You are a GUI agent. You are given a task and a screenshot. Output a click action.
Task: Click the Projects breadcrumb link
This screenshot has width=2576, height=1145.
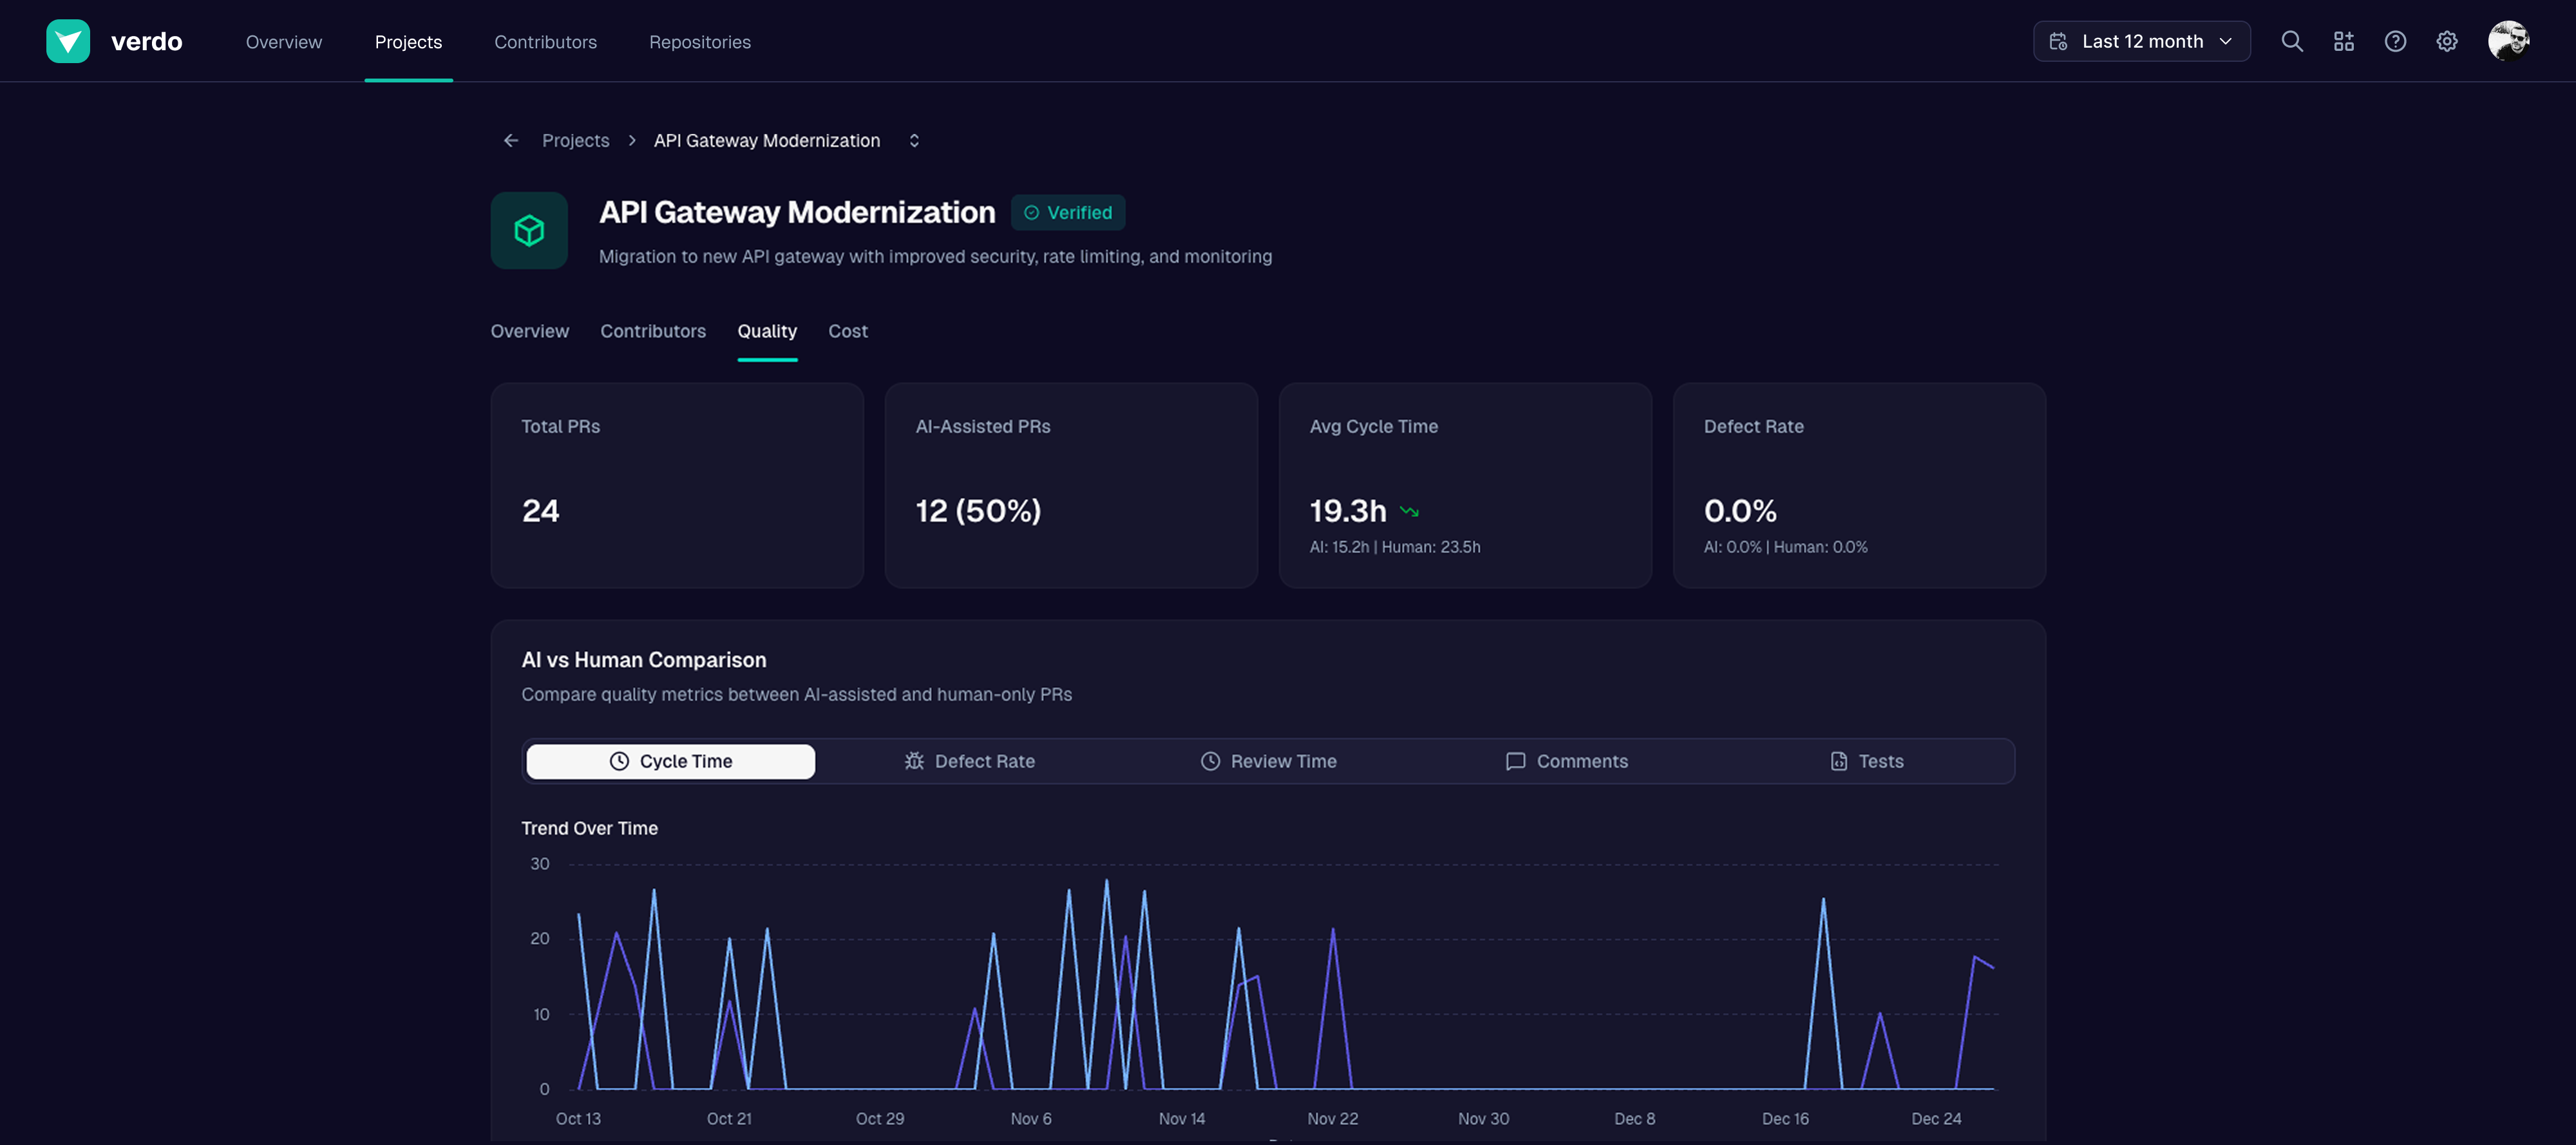(575, 140)
